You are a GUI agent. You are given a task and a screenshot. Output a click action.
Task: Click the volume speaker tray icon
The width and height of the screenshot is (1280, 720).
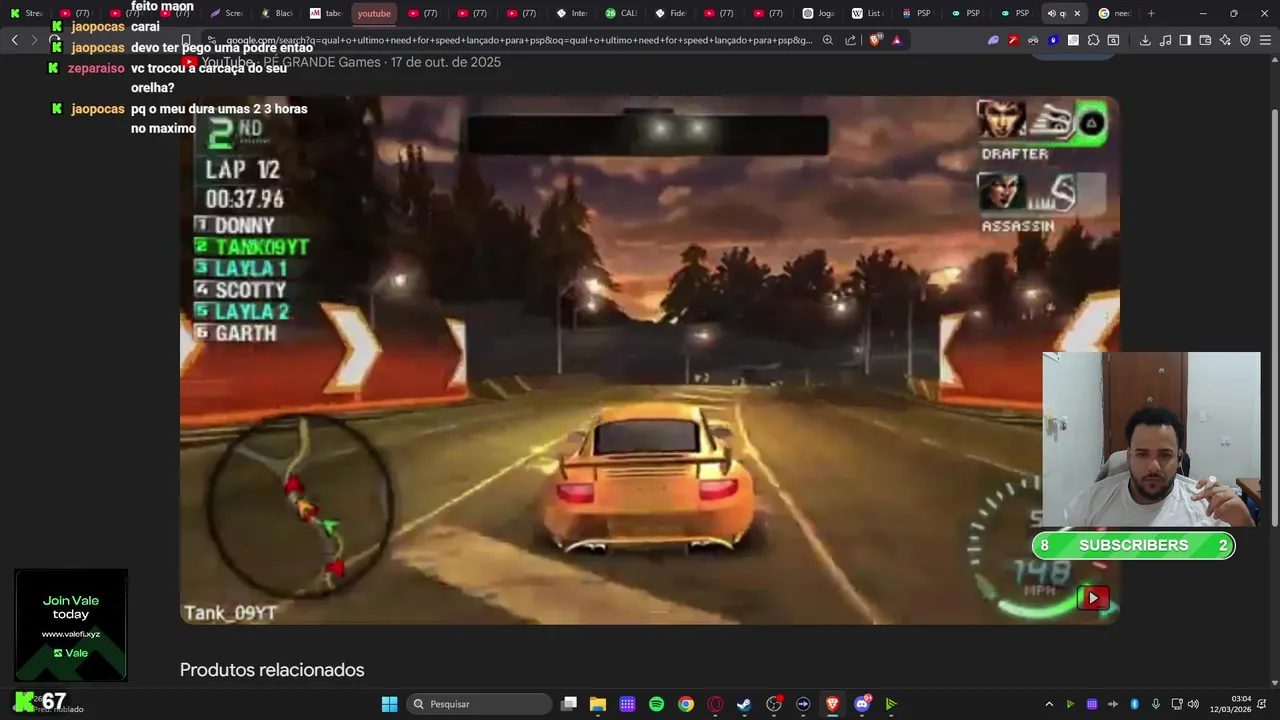tap(1193, 704)
